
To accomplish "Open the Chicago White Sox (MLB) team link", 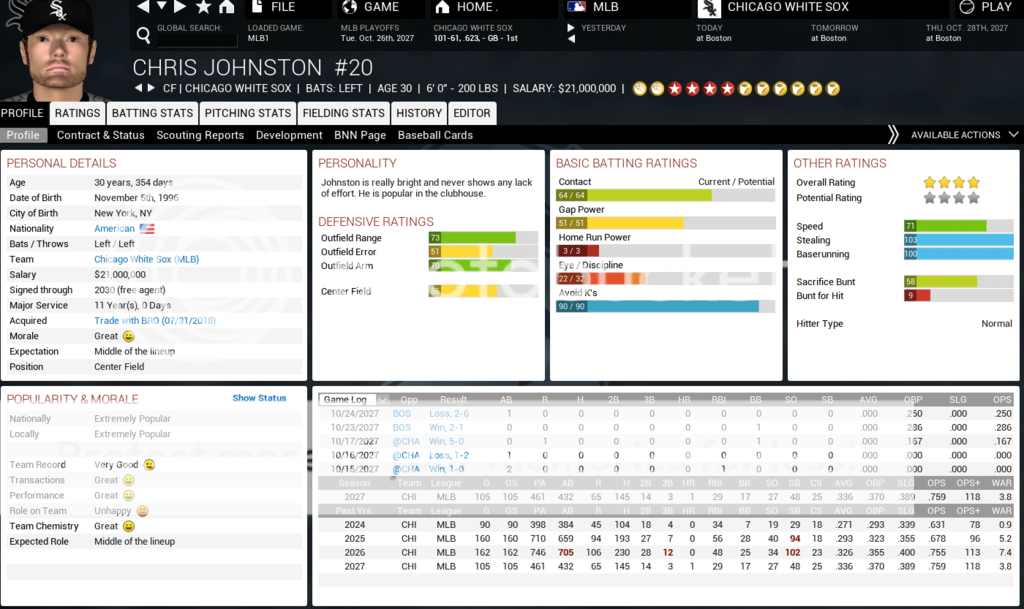I will click(x=146, y=259).
